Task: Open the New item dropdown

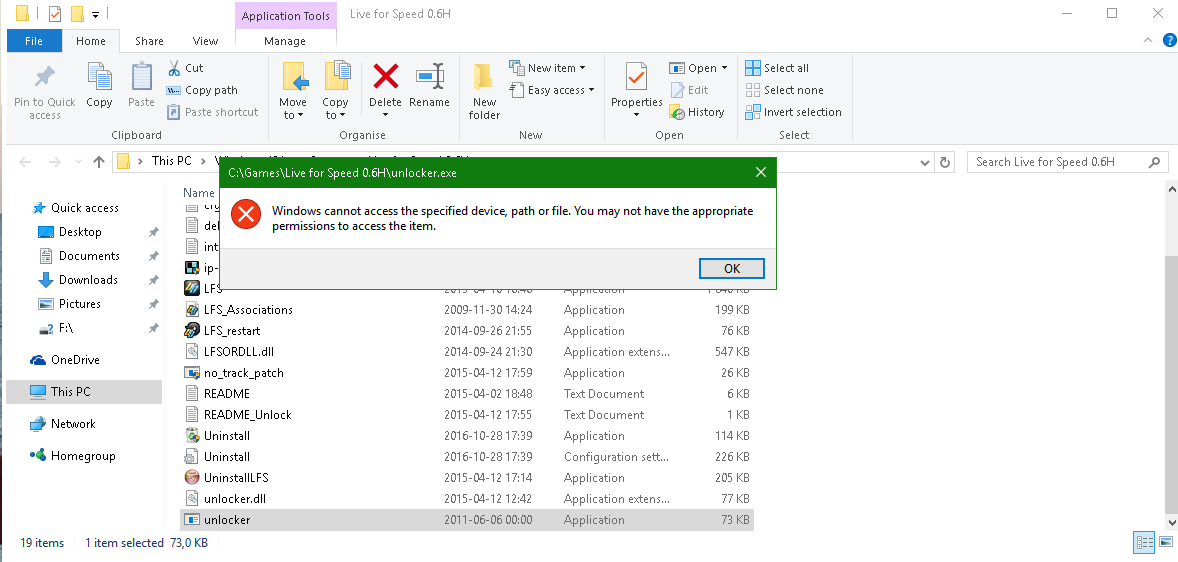Action: click(x=547, y=68)
